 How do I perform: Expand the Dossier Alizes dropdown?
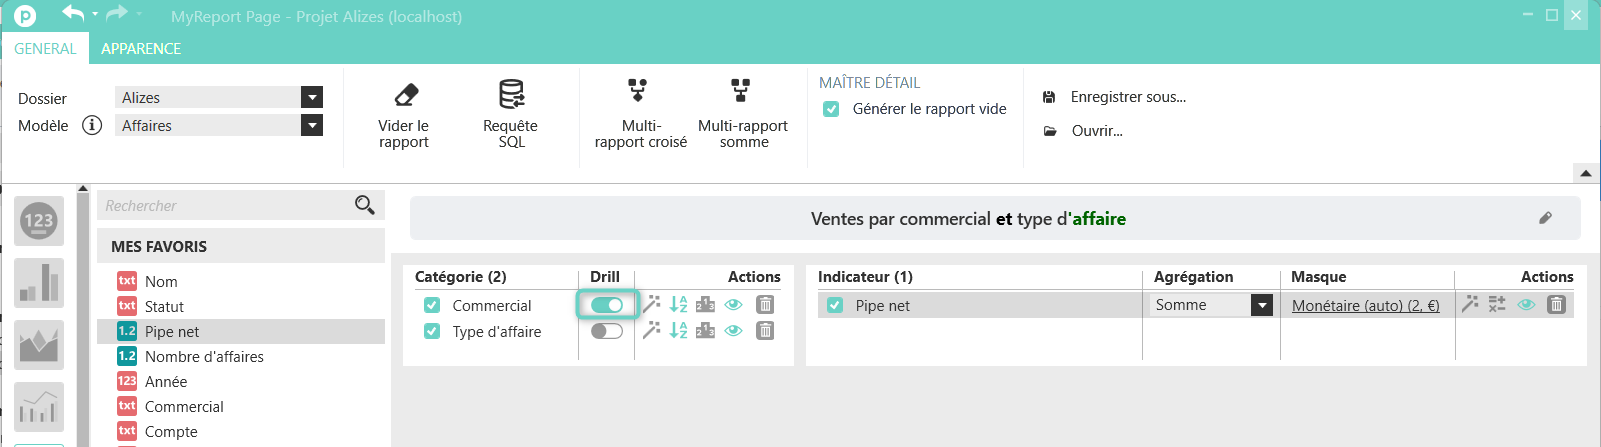click(312, 97)
